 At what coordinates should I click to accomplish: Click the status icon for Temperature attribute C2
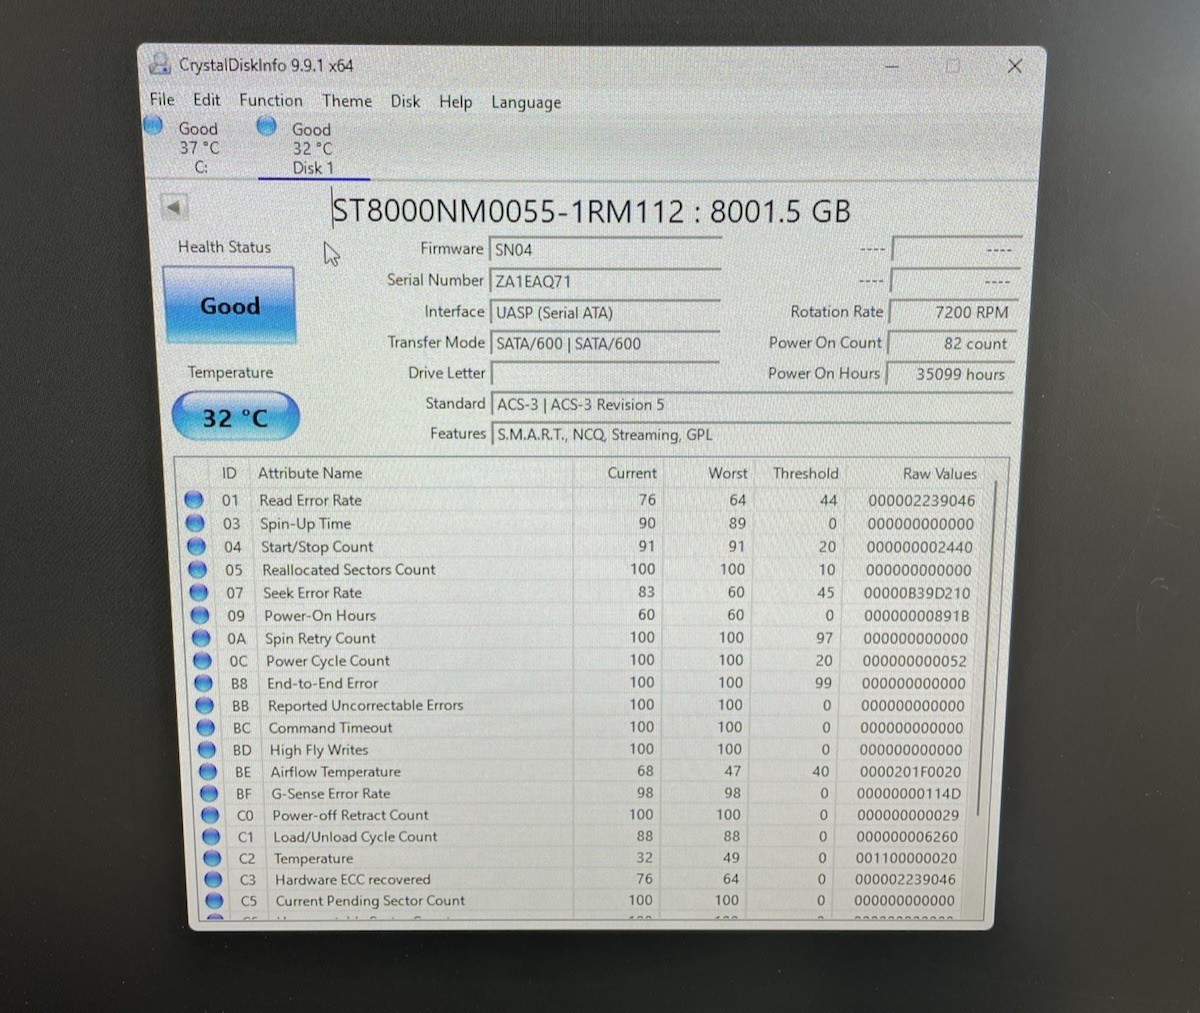tap(212, 858)
